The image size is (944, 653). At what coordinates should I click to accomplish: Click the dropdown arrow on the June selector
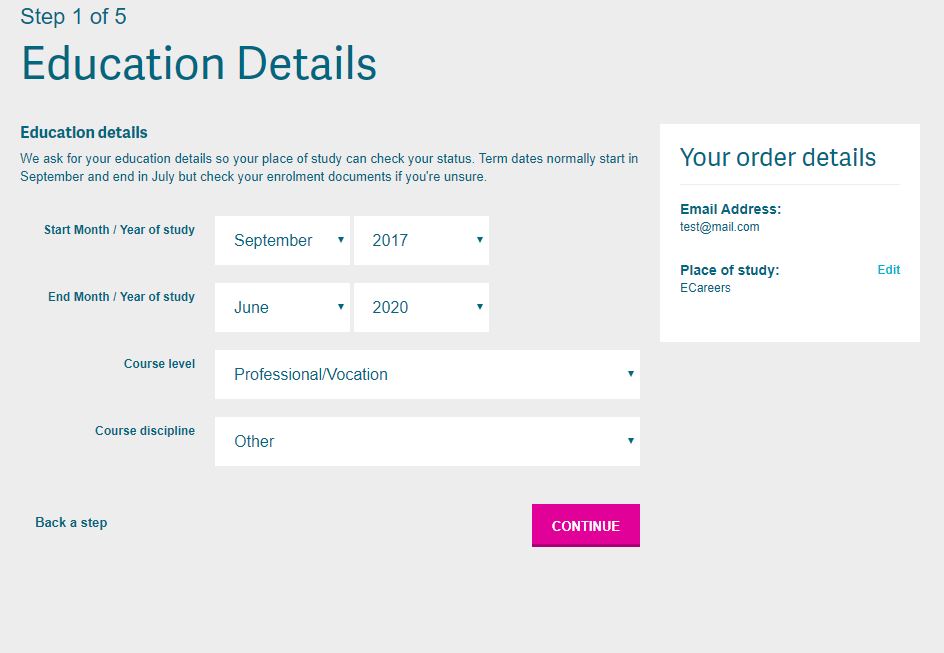[341, 307]
